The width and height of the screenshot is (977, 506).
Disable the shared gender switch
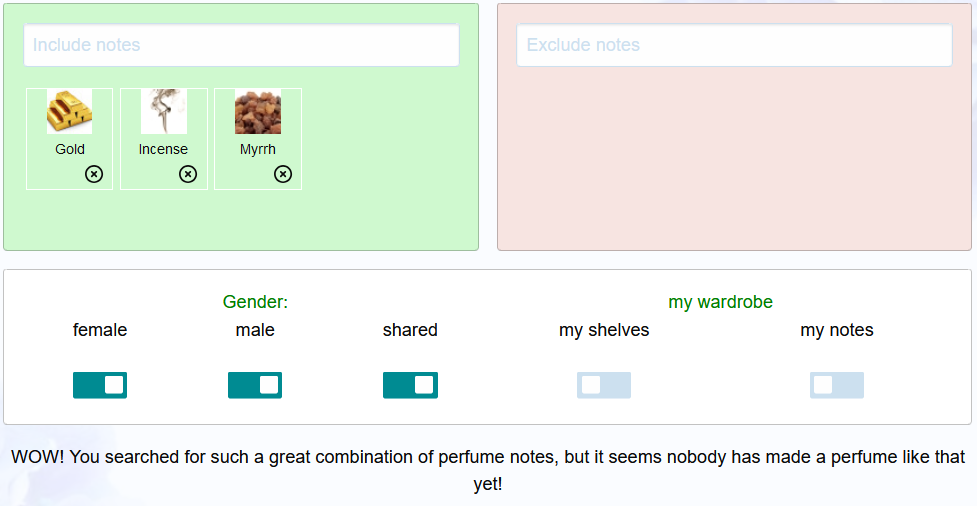click(x=410, y=385)
